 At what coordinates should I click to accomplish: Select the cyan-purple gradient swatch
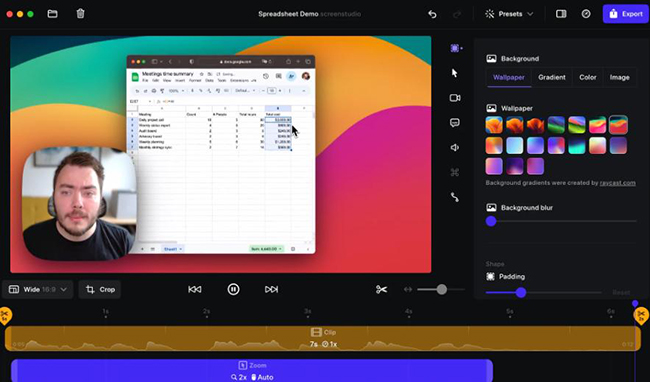[x=536, y=146]
